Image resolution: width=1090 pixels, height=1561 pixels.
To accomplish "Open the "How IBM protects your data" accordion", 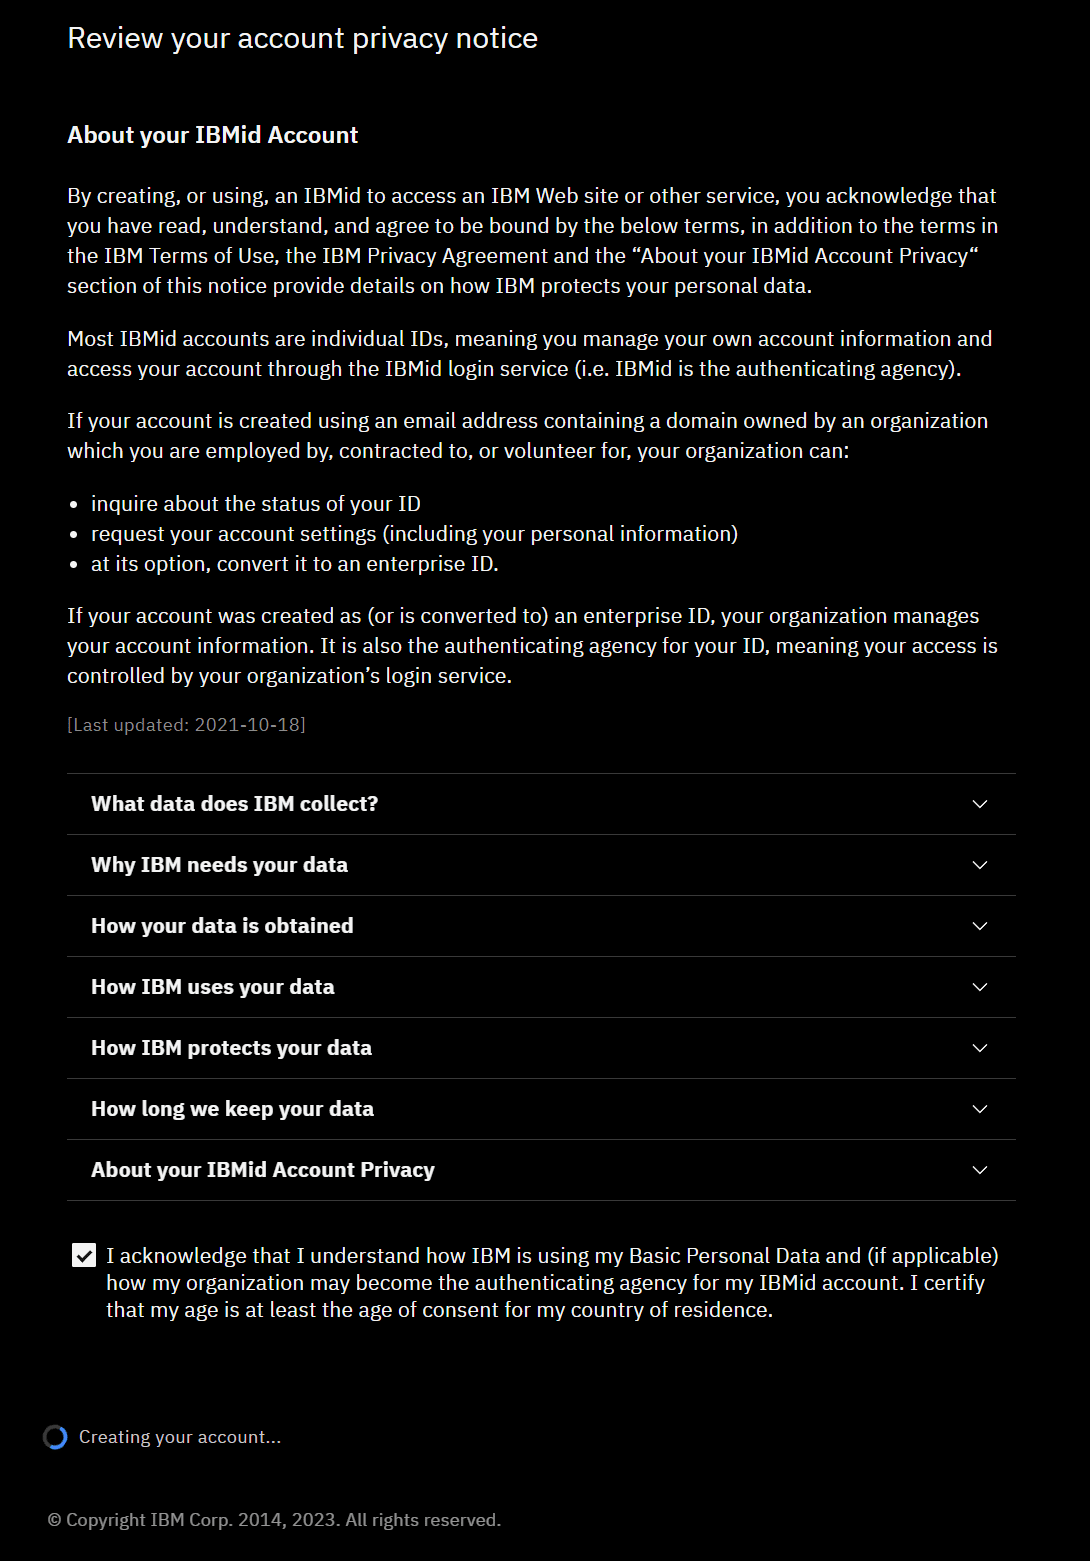I will (x=231, y=1048).
